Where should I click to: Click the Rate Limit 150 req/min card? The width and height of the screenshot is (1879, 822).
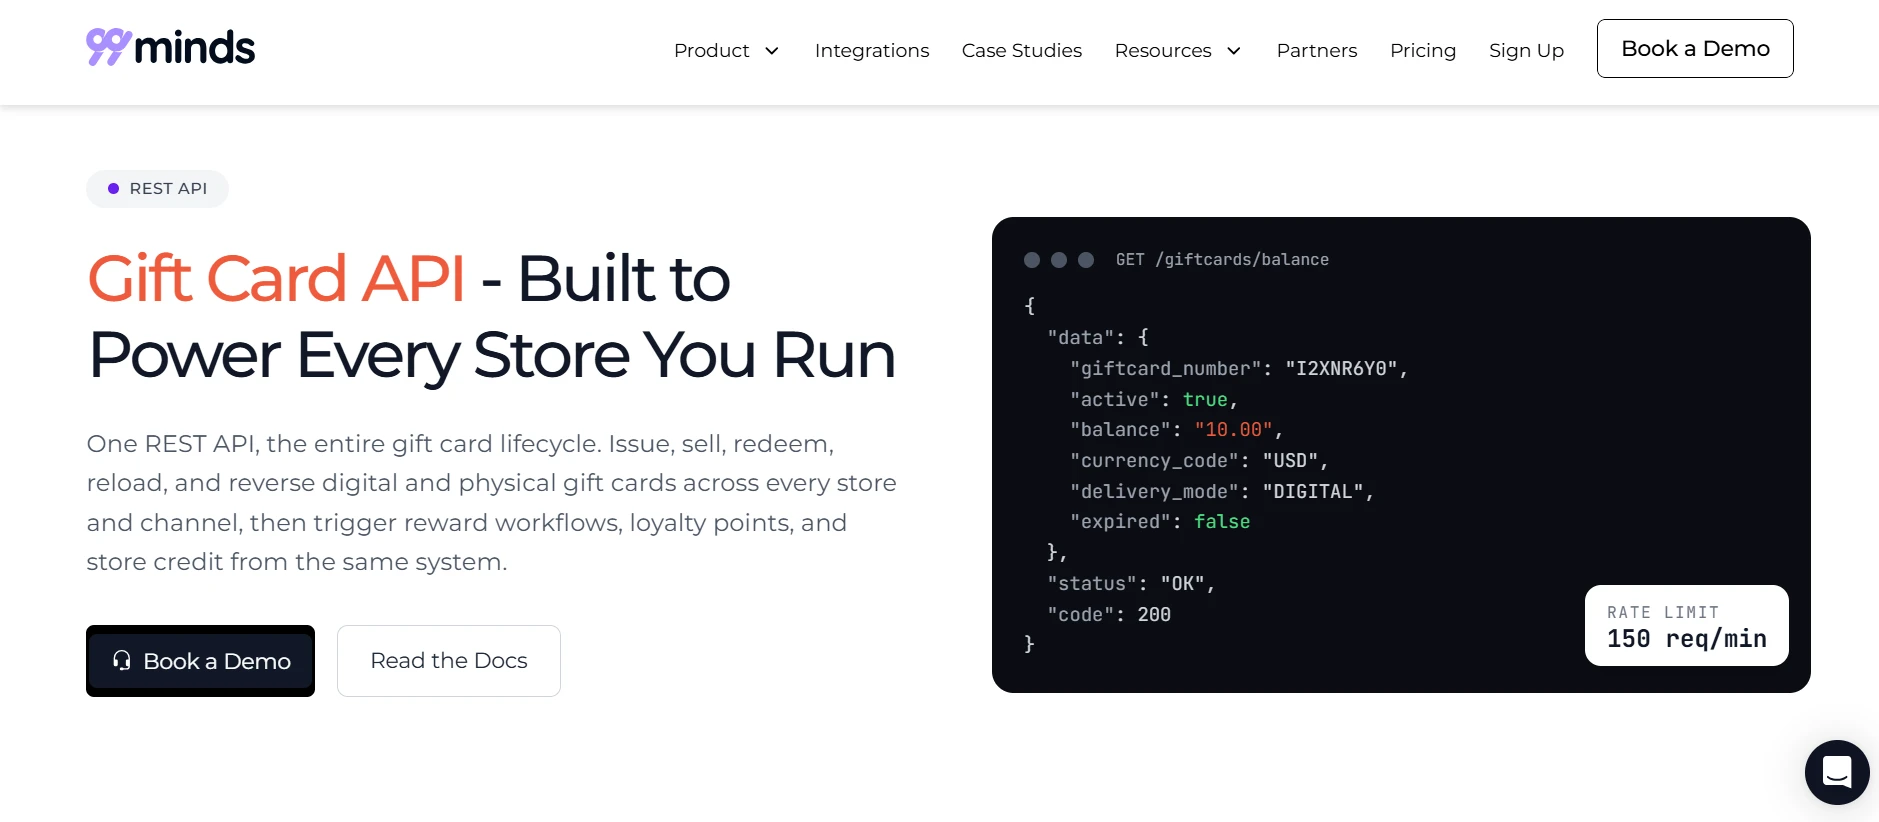1687,626
